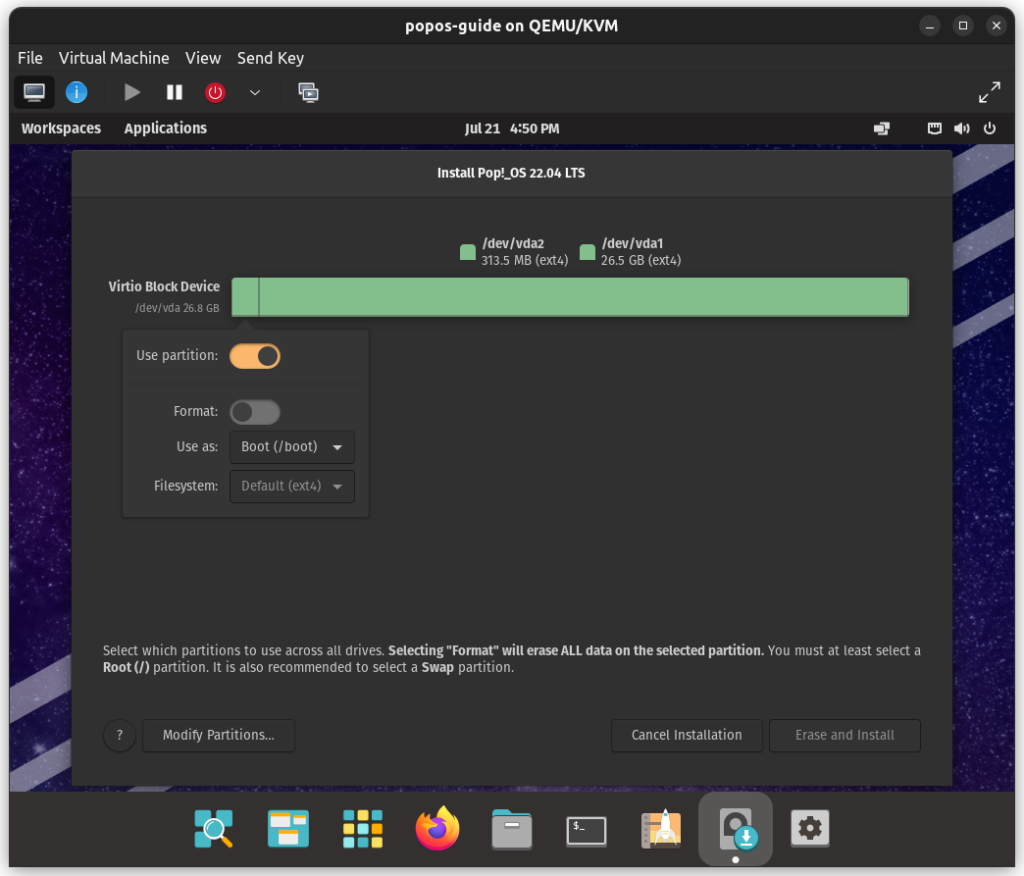Switch the viewer to fullscreen mode
The height and width of the screenshot is (876, 1024).
[x=989, y=92]
